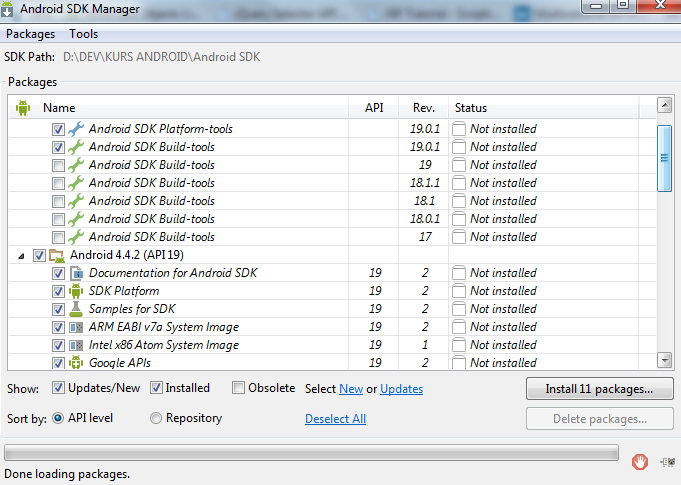Click the wrench icon for Build-tools rev 18.1.1

click(x=76, y=183)
